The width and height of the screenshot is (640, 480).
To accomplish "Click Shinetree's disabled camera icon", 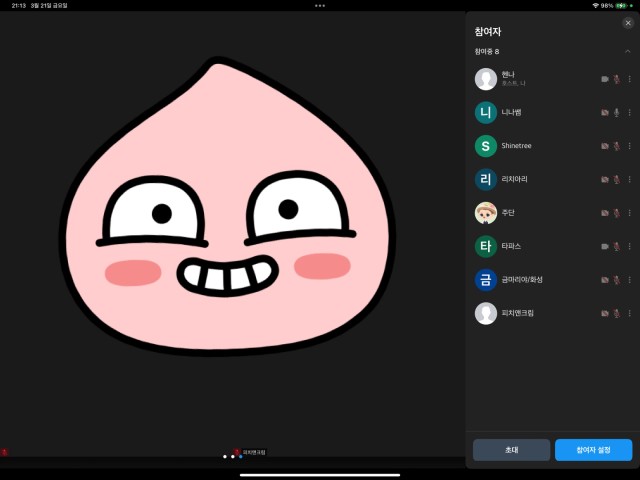I will click(x=604, y=146).
